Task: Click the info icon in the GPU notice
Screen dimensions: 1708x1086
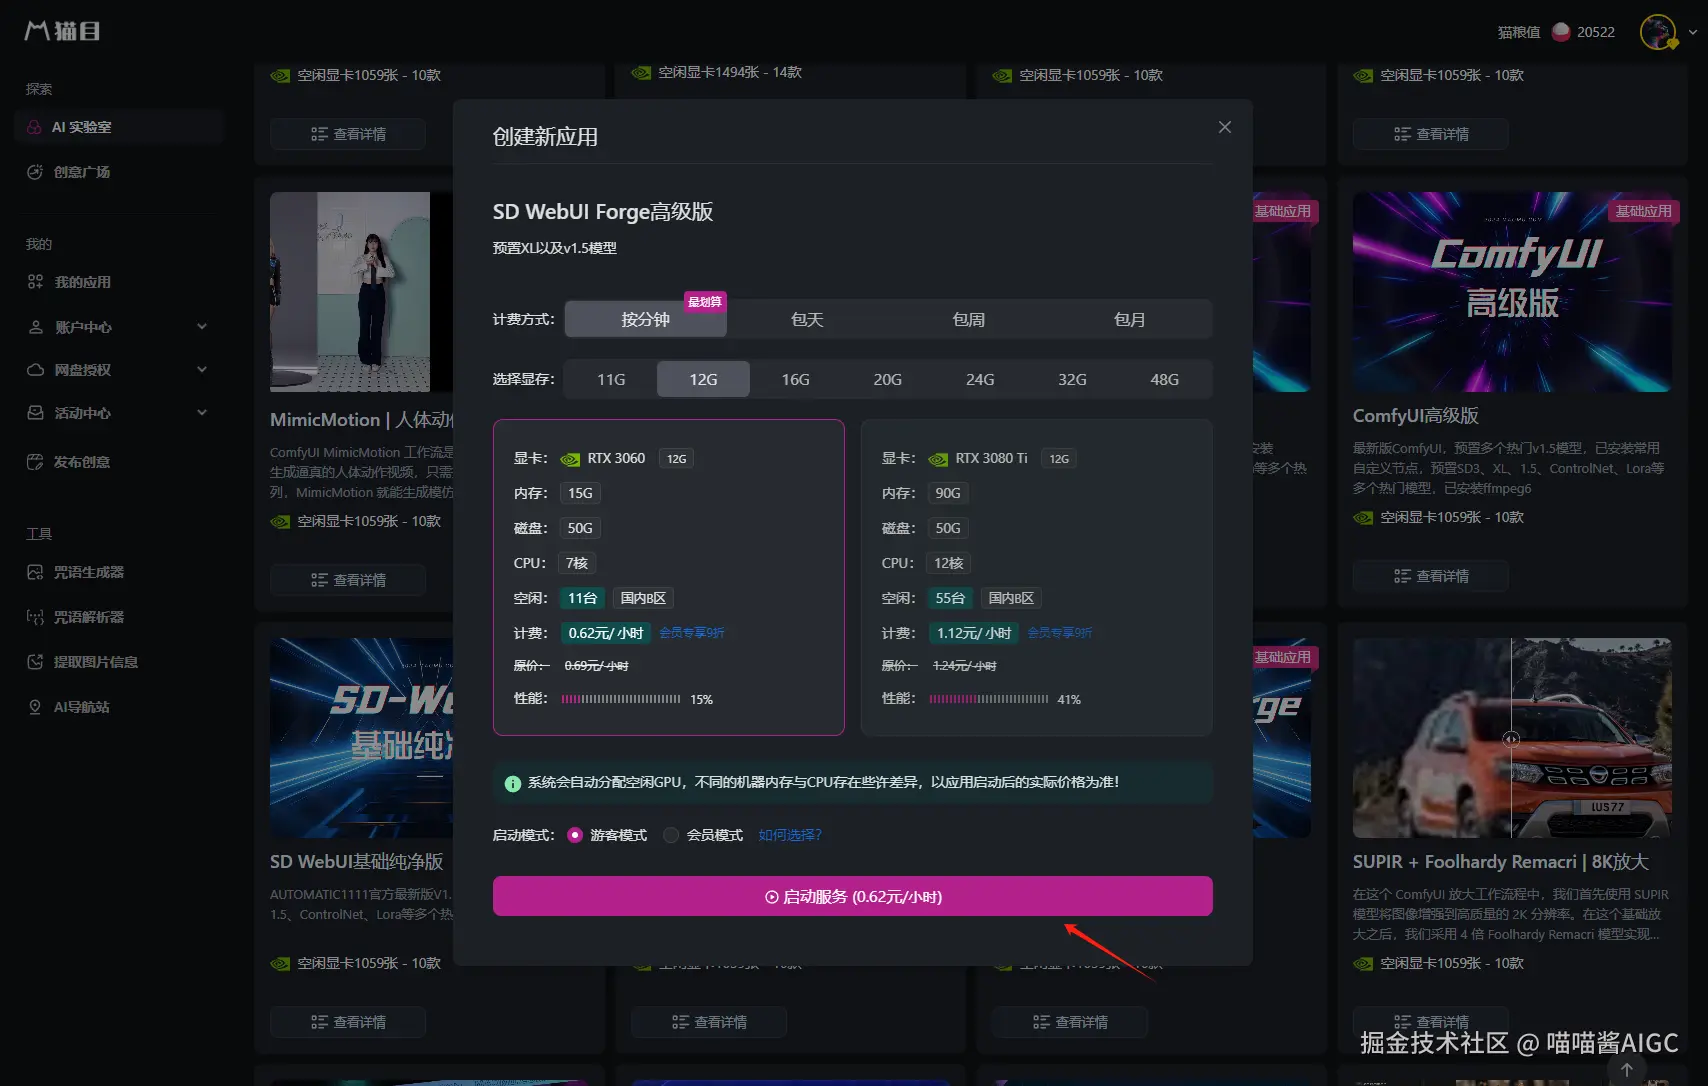Action: tap(513, 783)
